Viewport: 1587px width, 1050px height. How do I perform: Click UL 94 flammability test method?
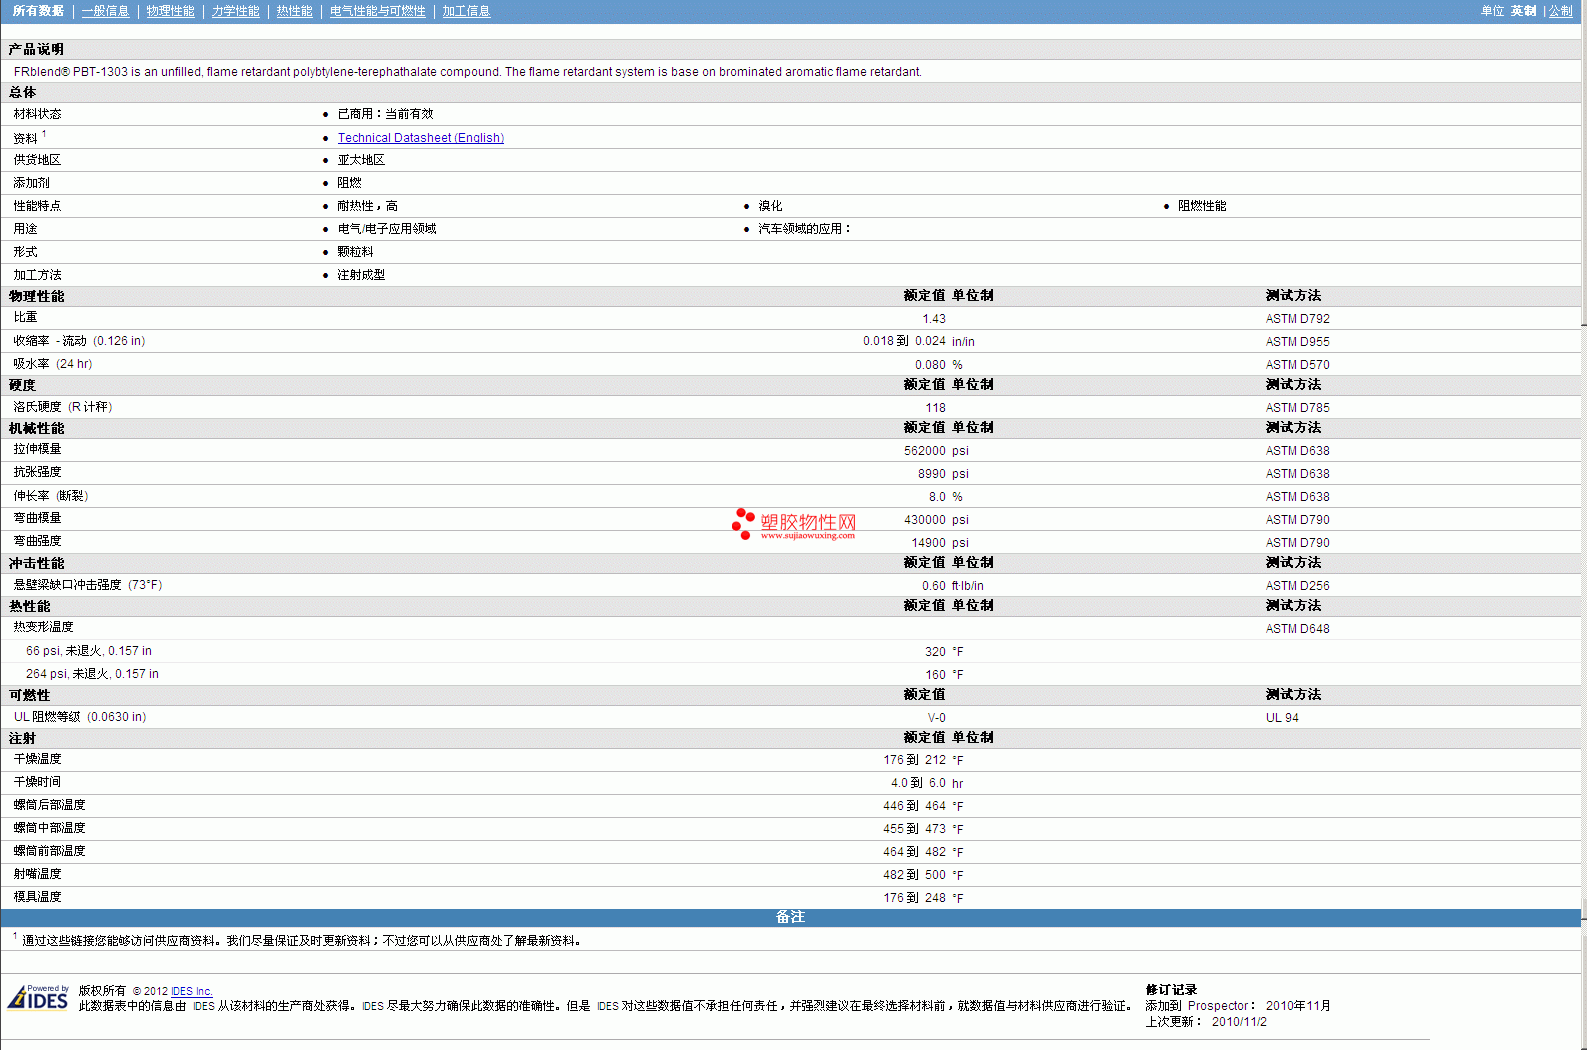click(1282, 718)
